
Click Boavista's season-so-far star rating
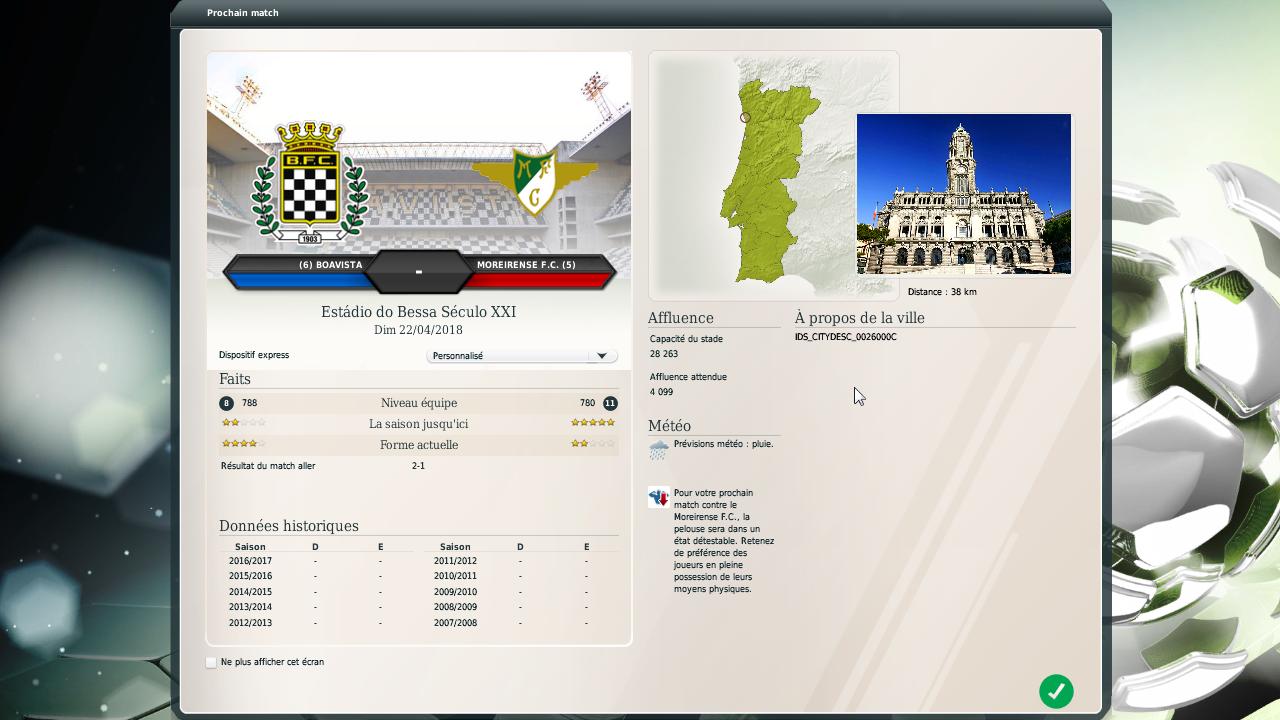click(x=243, y=423)
